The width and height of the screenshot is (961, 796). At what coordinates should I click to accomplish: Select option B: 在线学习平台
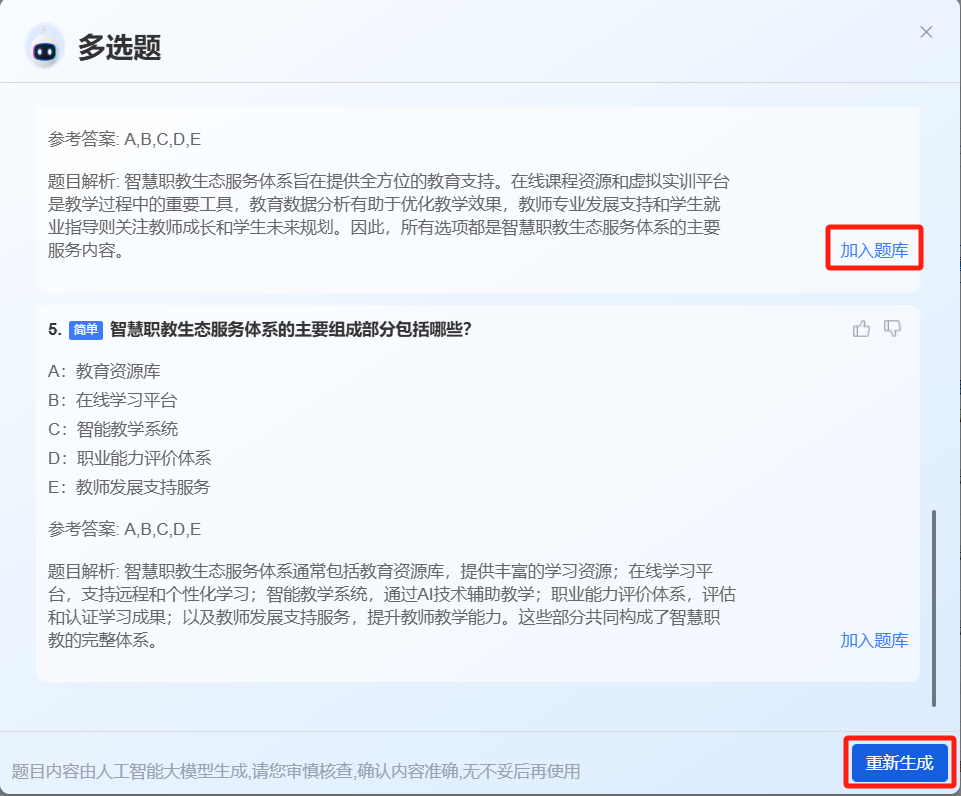pyautogui.click(x=112, y=400)
